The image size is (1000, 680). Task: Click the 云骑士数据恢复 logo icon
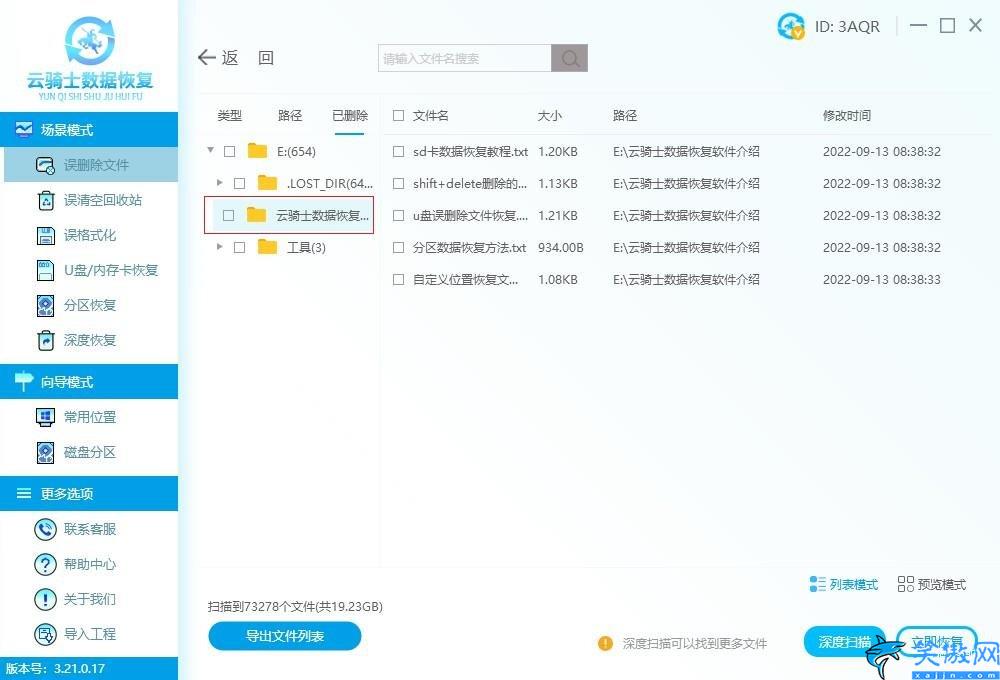[90, 41]
